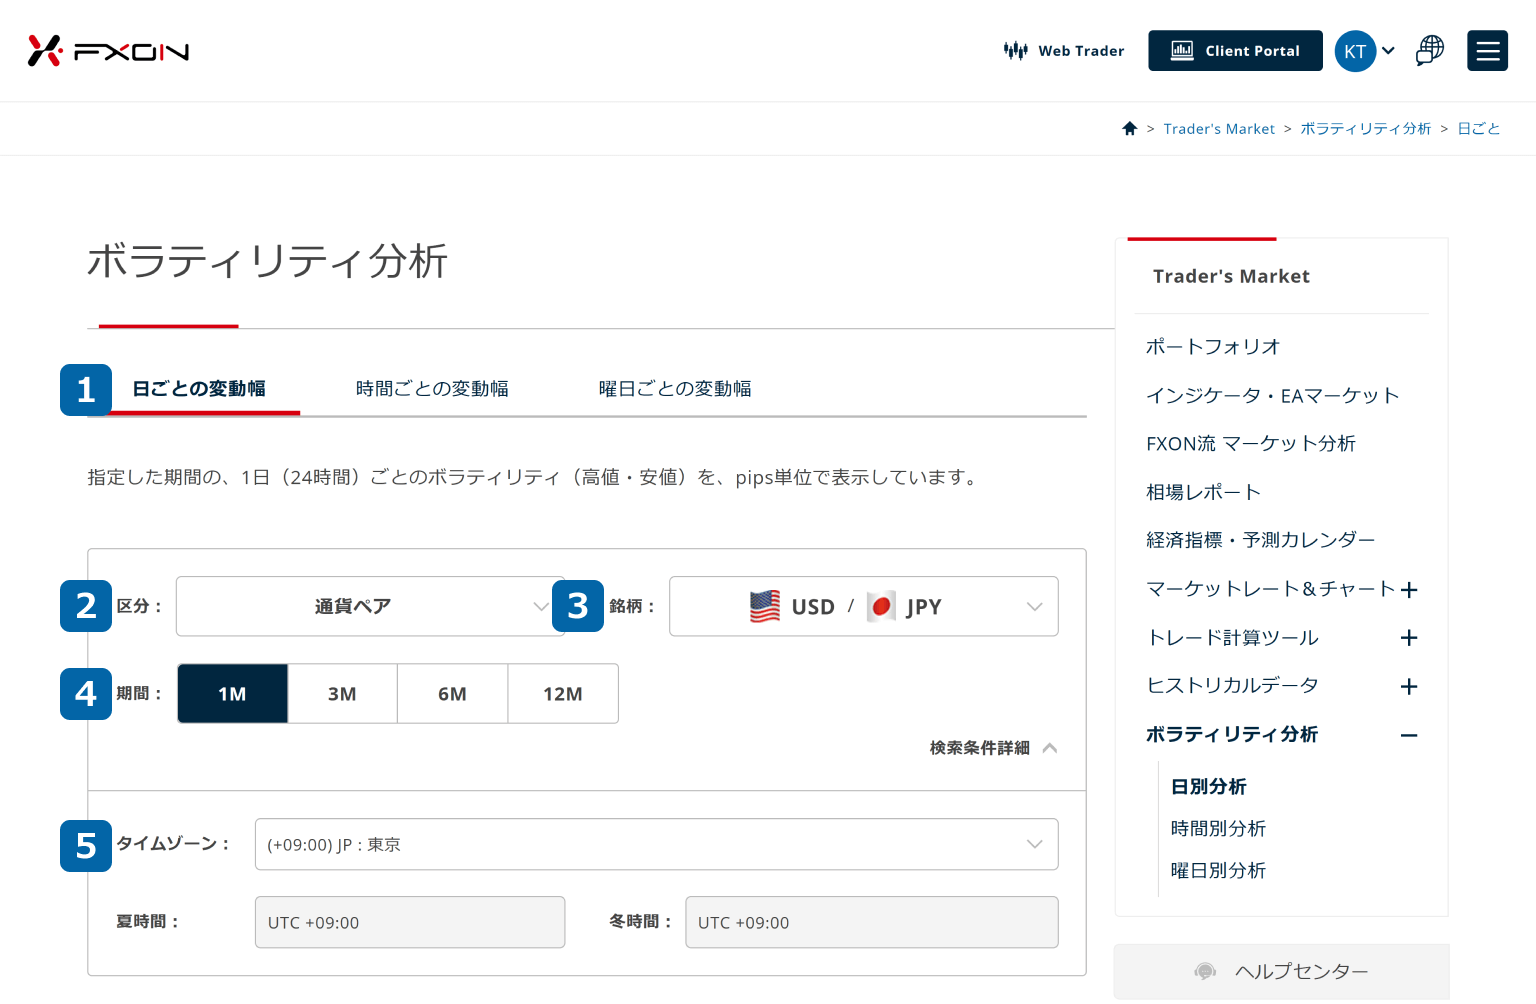This screenshot has width=1536, height=1004.
Task: Open 相場レポート in sidebar
Action: coord(1203,492)
